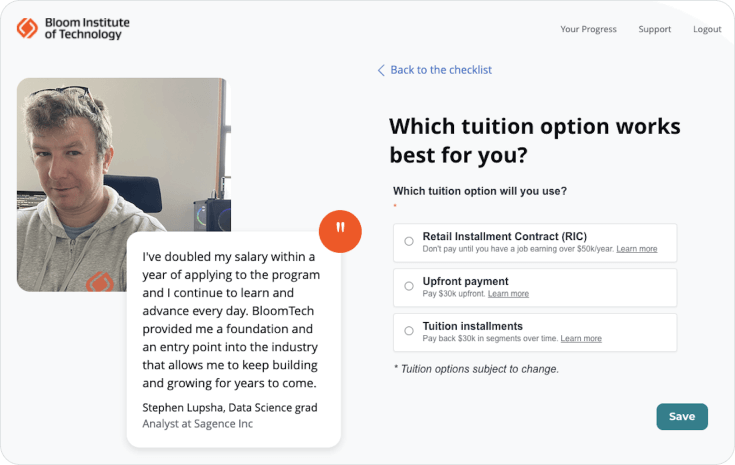Open Learn more link for Tuition installments

tap(581, 339)
